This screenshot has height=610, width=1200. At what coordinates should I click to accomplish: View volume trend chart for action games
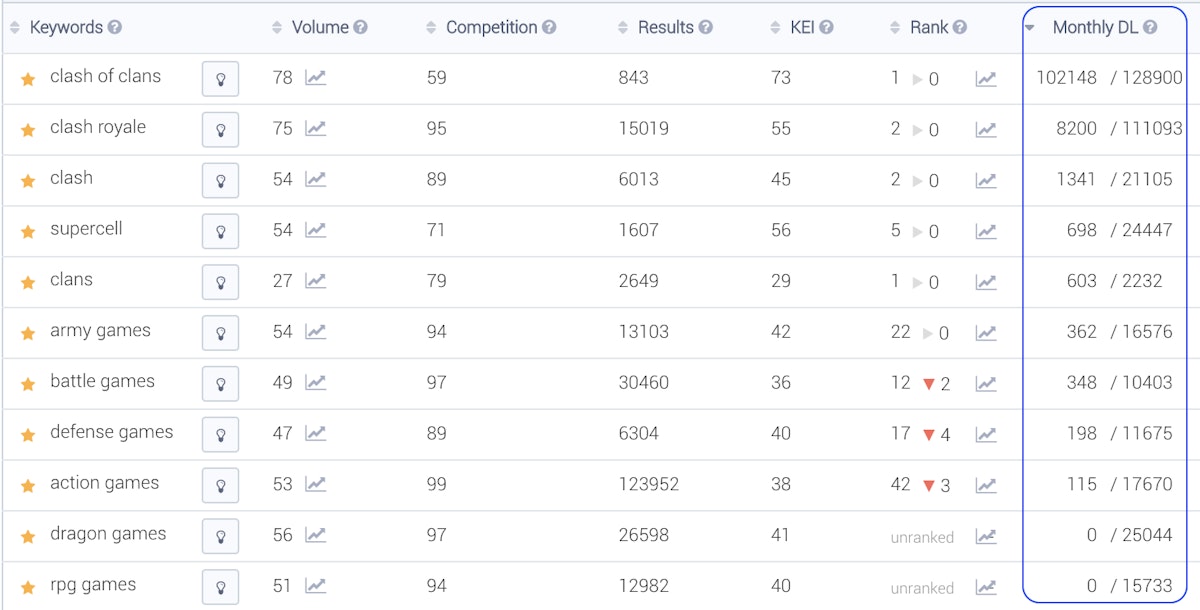pos(316,484)
